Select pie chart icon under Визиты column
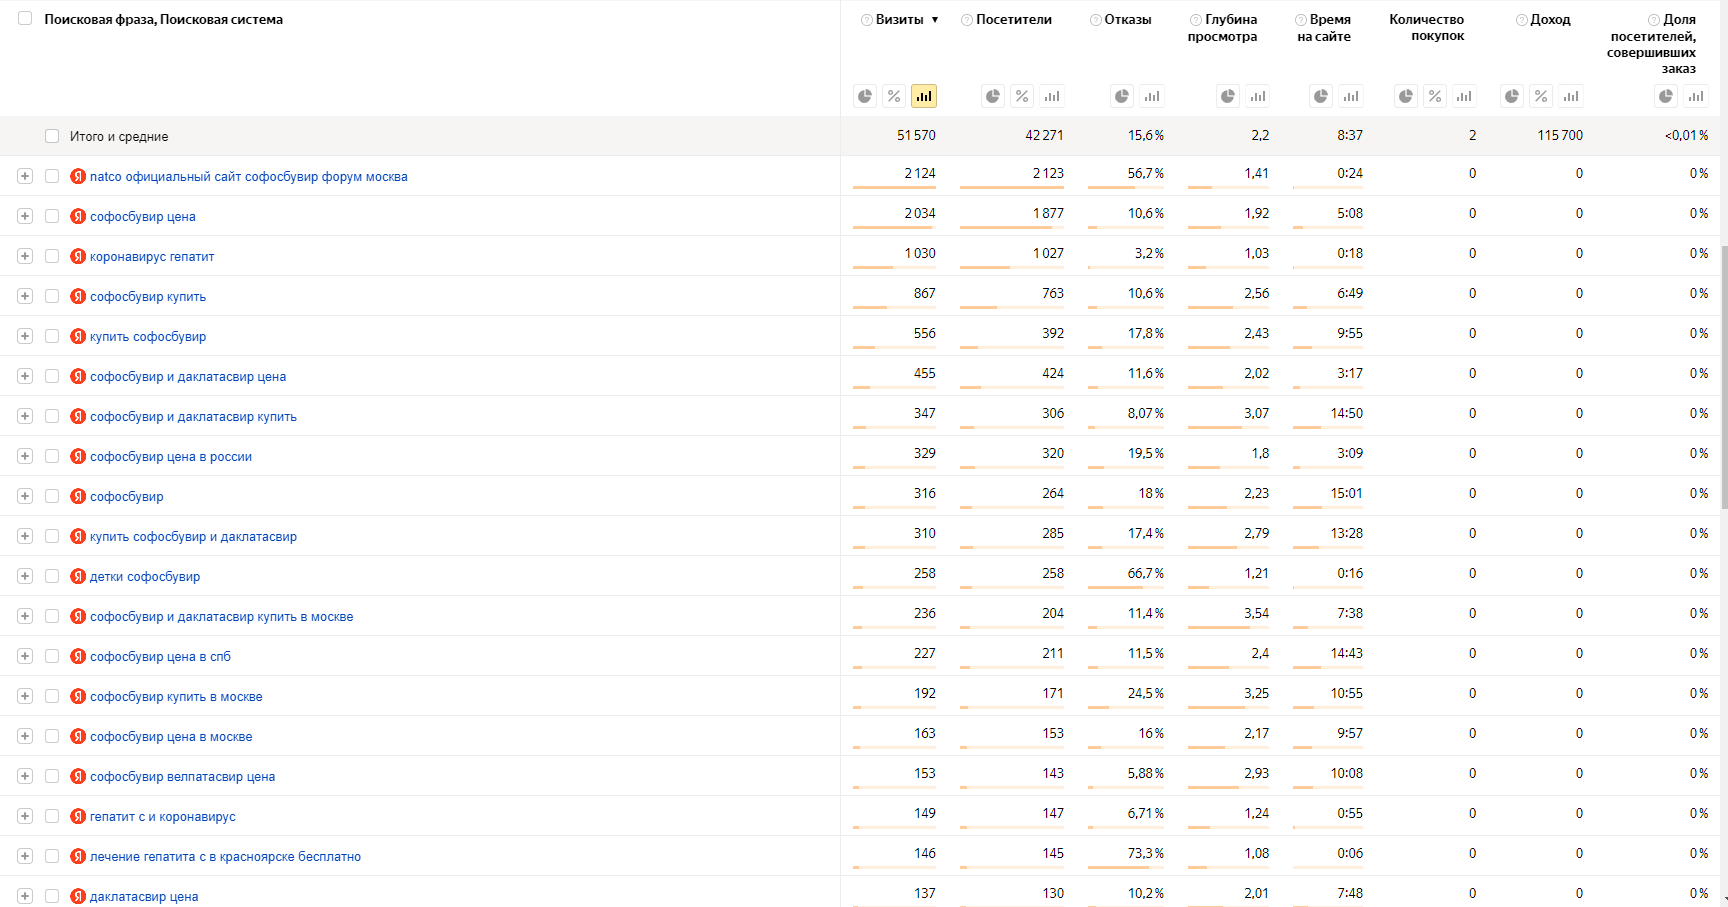 (865, 96)
